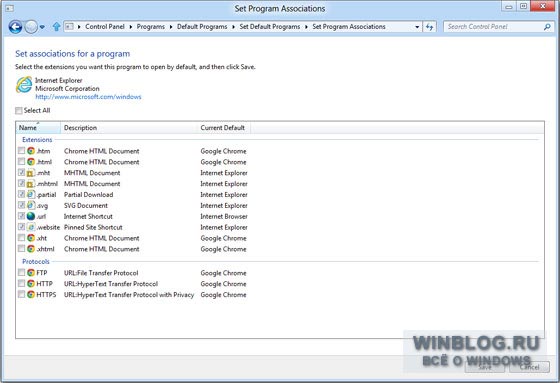Click the window system menu icon in title bar
This screenshot has width=560, height=383.
point(10,8)
